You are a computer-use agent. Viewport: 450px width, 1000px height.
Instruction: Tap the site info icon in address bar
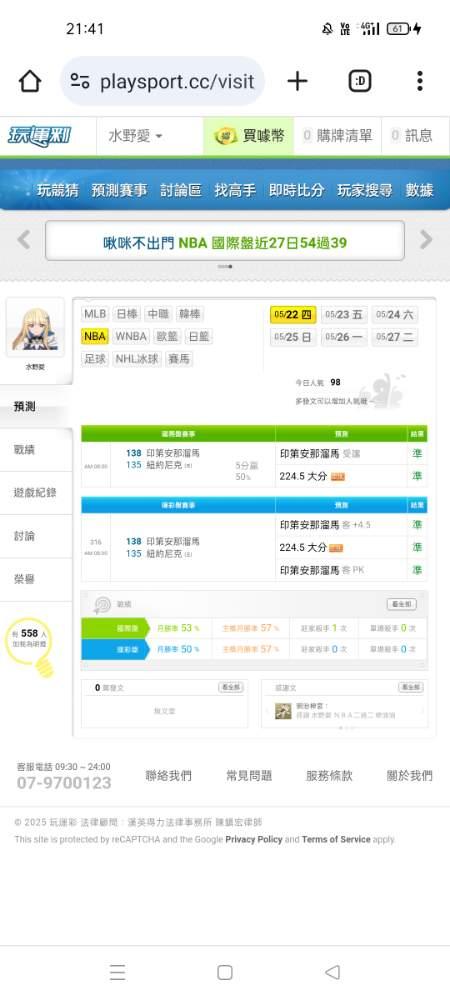80,81
